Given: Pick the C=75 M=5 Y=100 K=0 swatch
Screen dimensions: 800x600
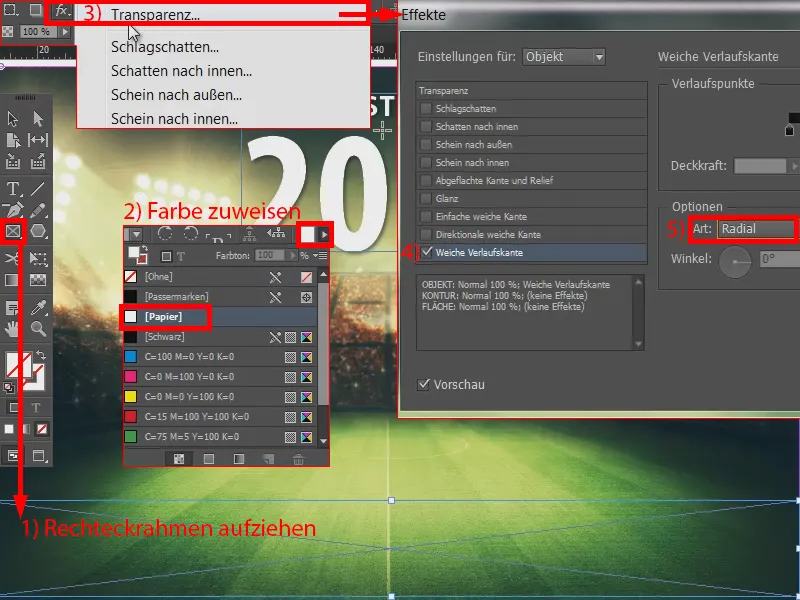Looking at the screenshot, I should (219, 437).
